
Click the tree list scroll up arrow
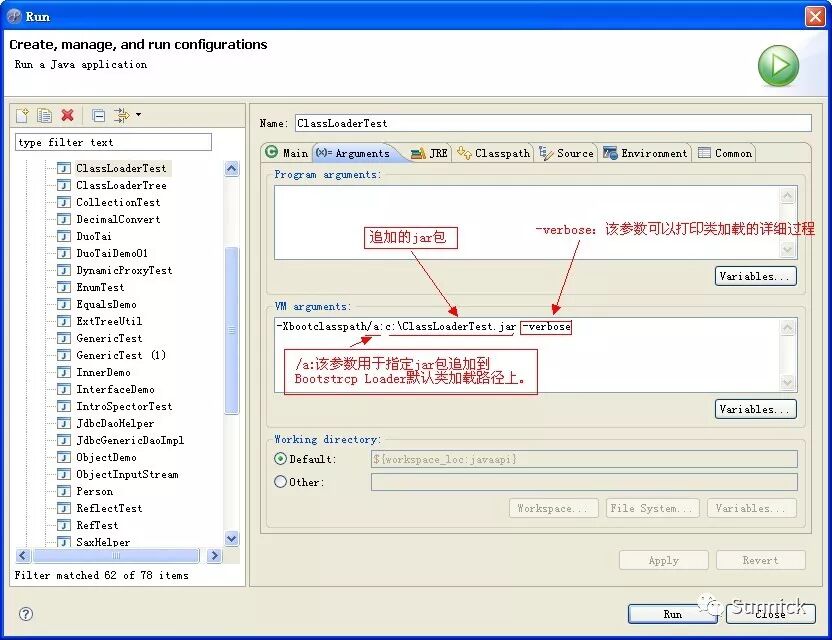coord(232,169)
